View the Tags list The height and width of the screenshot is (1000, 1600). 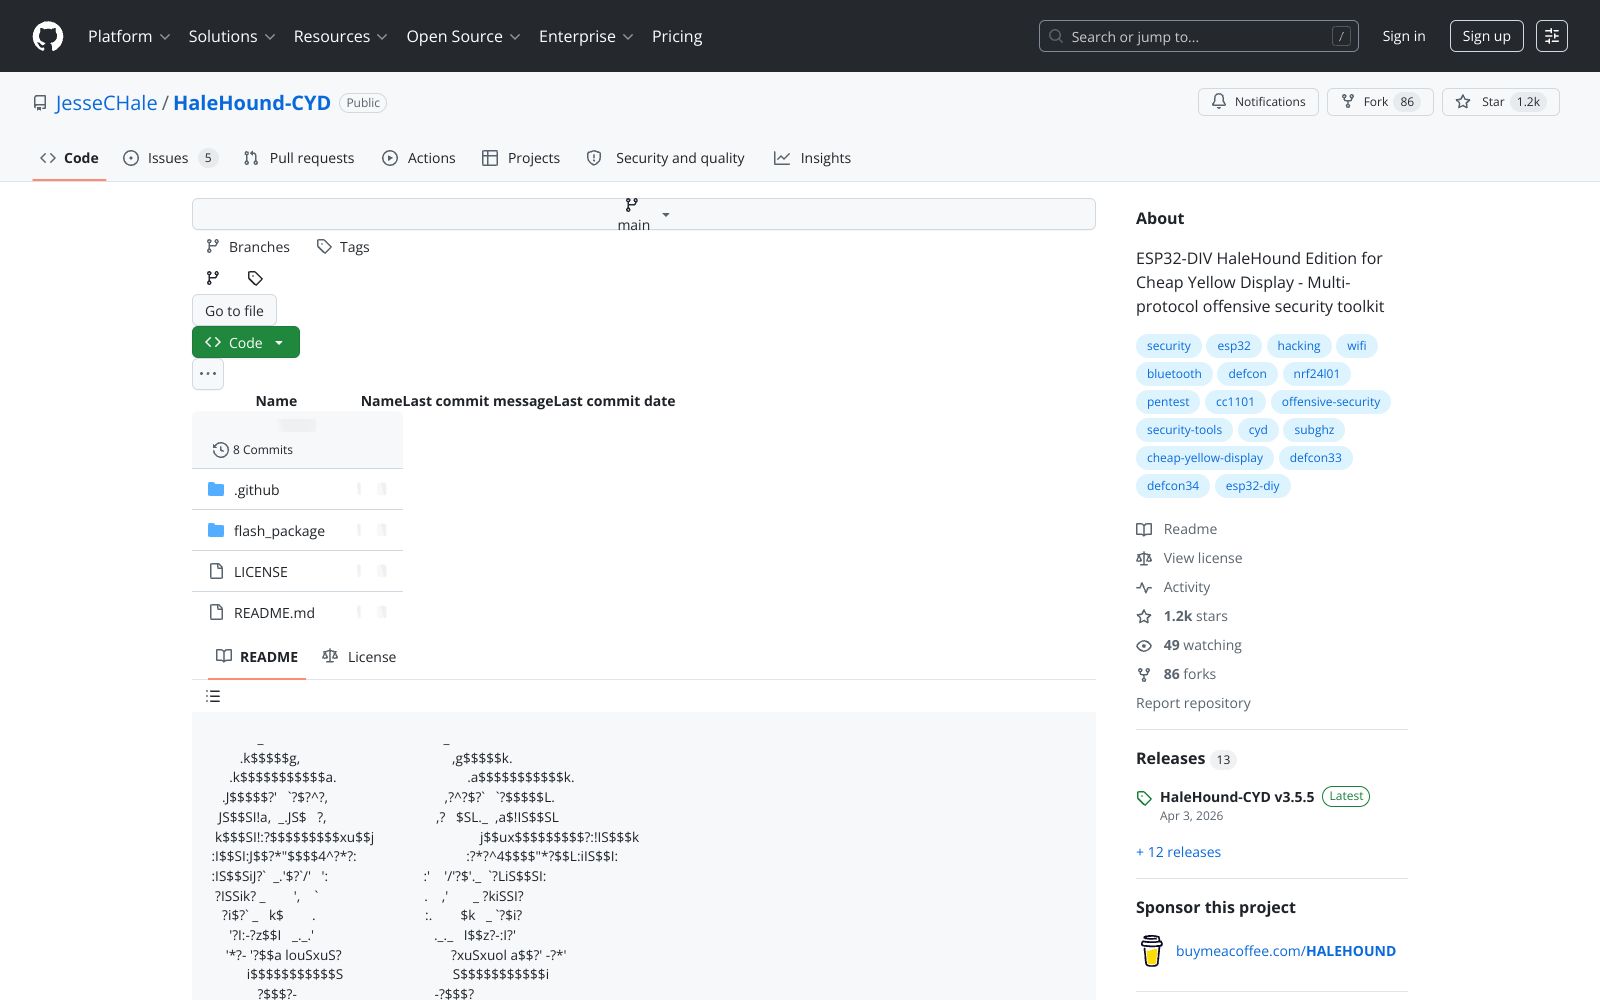click(x=343, y=246)
